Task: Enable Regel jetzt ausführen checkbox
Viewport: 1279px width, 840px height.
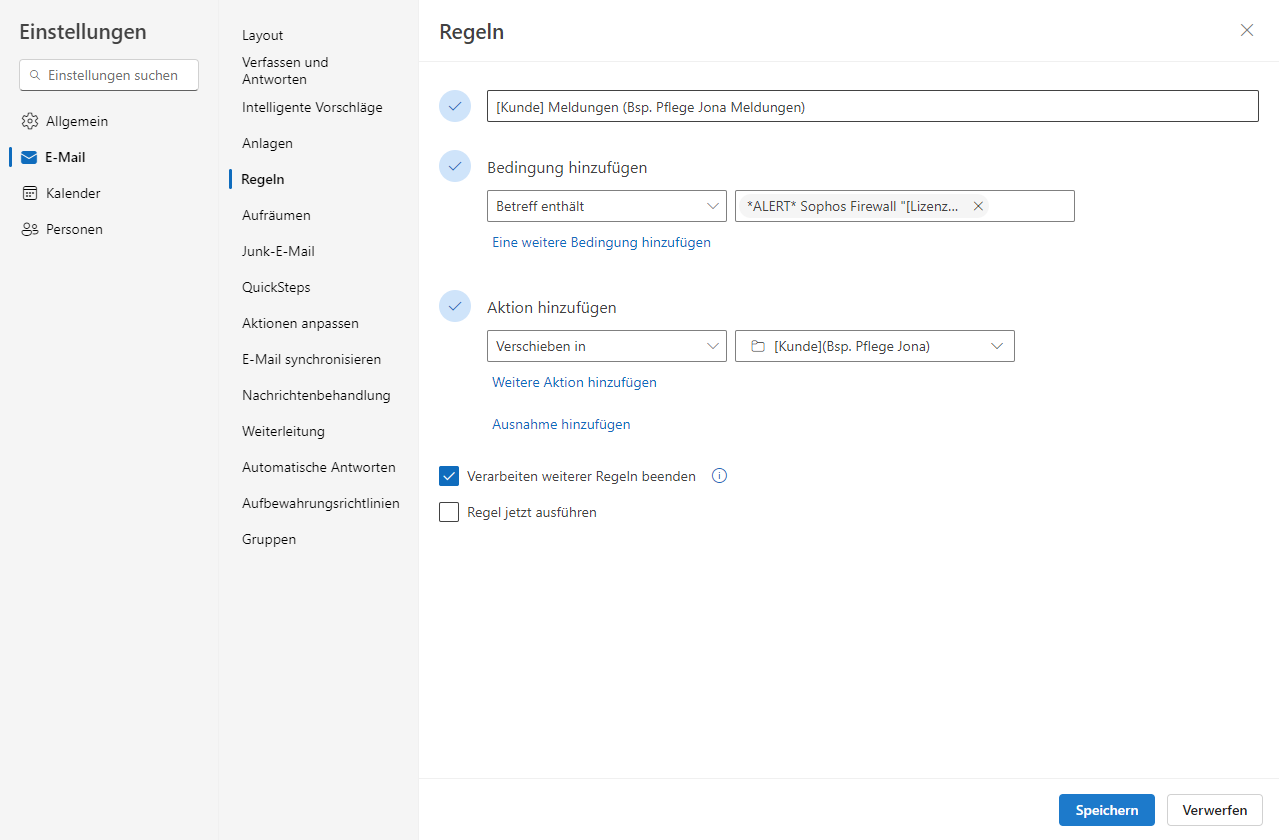Action: tap(449, 512)
